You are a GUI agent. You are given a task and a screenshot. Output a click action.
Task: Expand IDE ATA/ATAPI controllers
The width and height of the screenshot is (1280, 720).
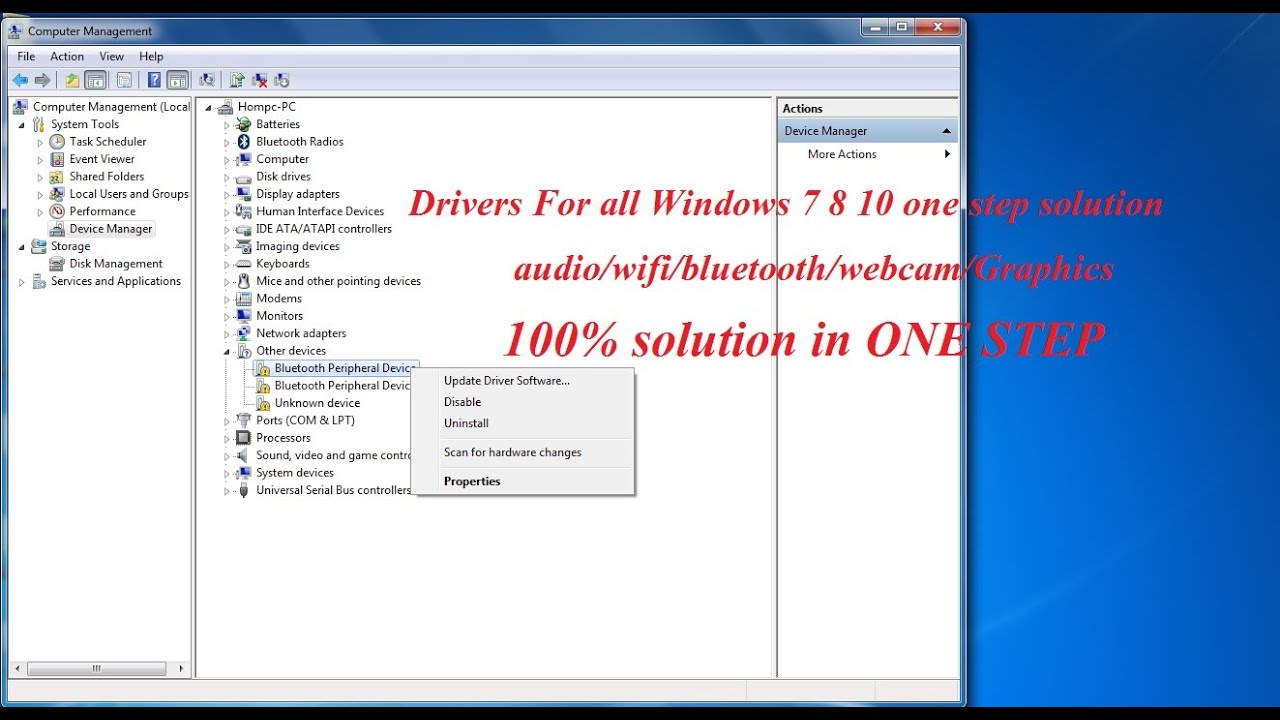pyautogui.click(x=227, y=229)
